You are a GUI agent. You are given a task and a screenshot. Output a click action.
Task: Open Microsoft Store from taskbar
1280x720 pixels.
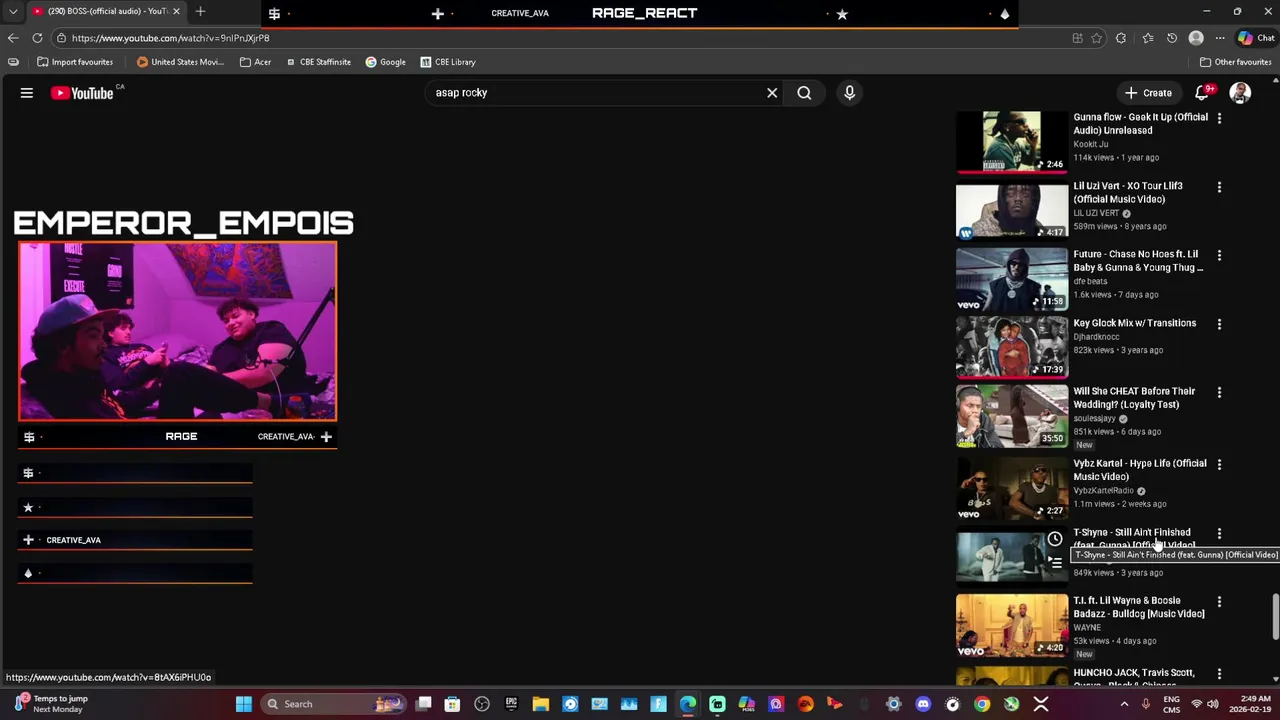click(452, 704)
